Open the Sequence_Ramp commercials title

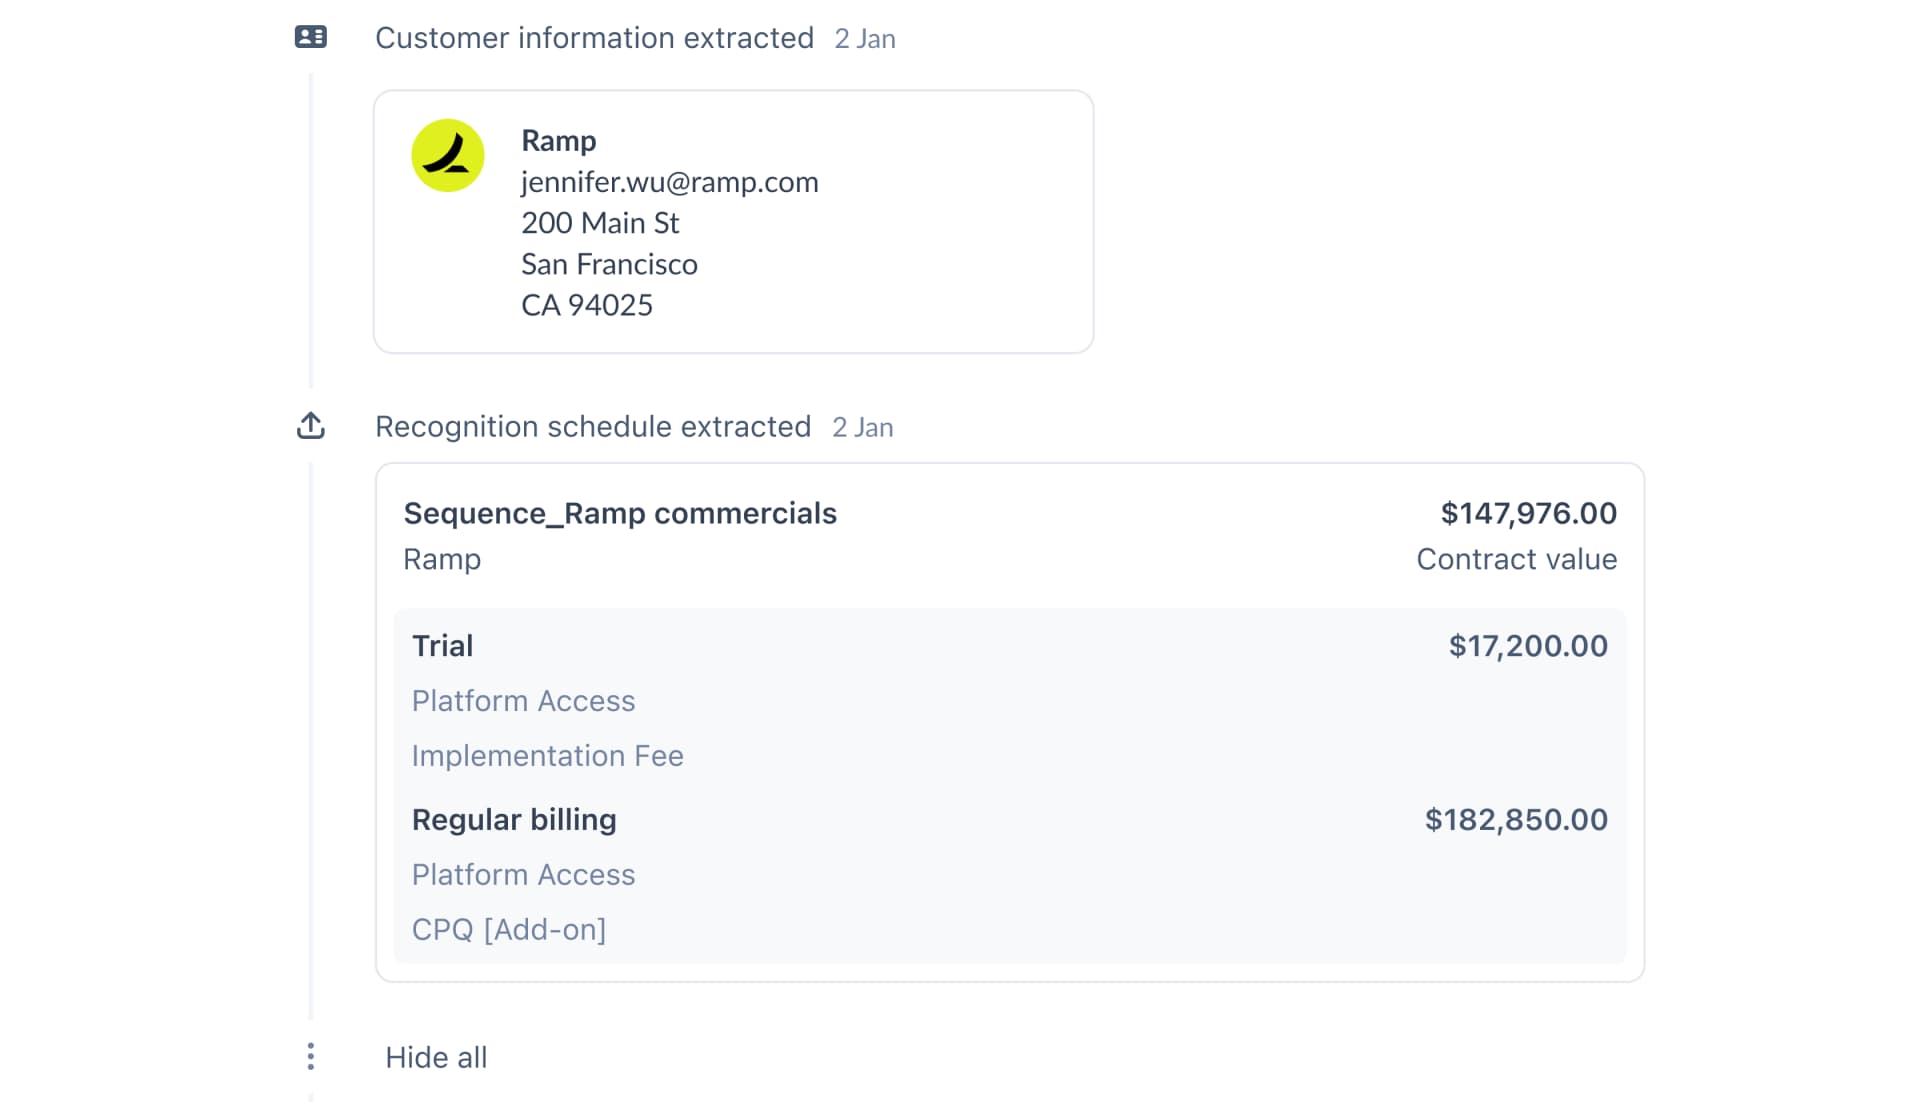point(620,513)
